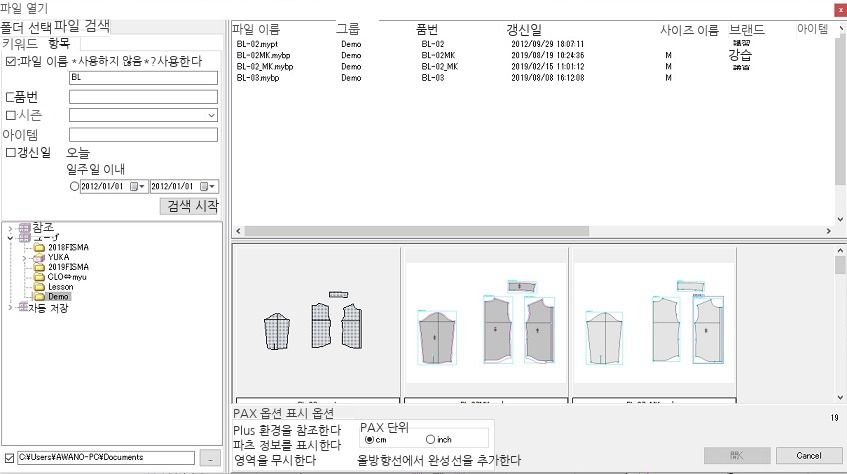Select inch as PAX unit
847x474 pixels.
(x=431, y=439)
